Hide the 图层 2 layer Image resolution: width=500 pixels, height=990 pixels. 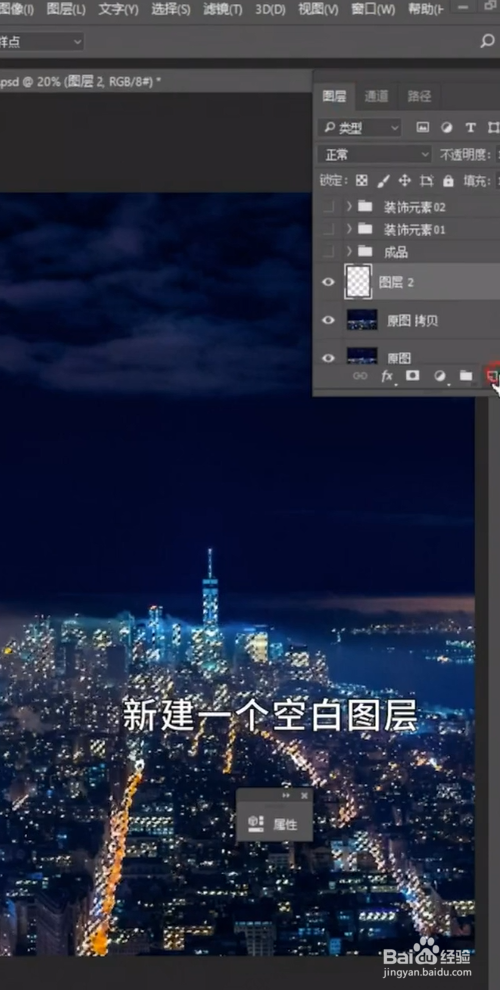point(328,282)
